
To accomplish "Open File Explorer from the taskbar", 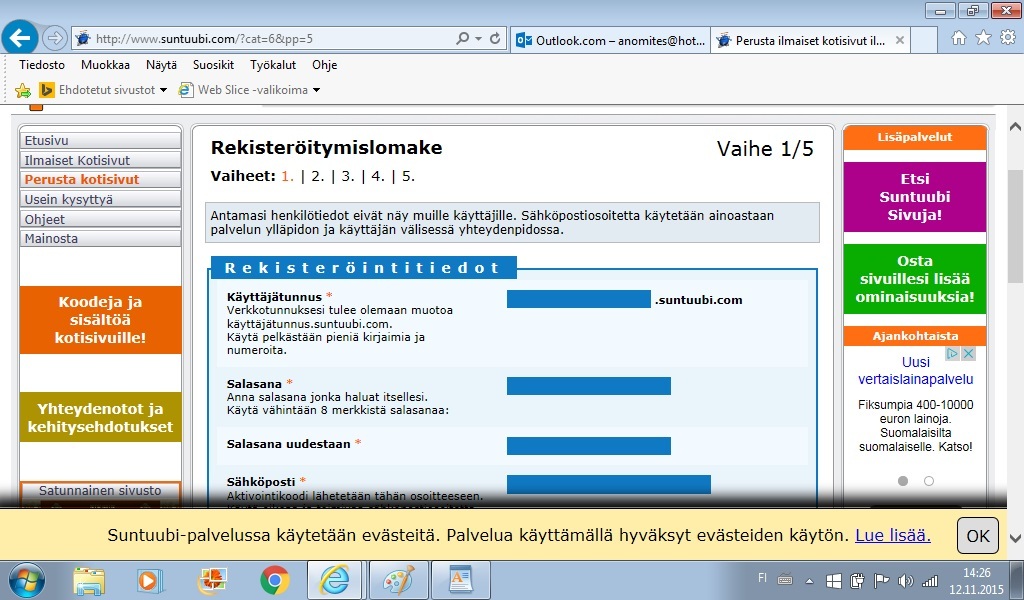I will [89, 580].
